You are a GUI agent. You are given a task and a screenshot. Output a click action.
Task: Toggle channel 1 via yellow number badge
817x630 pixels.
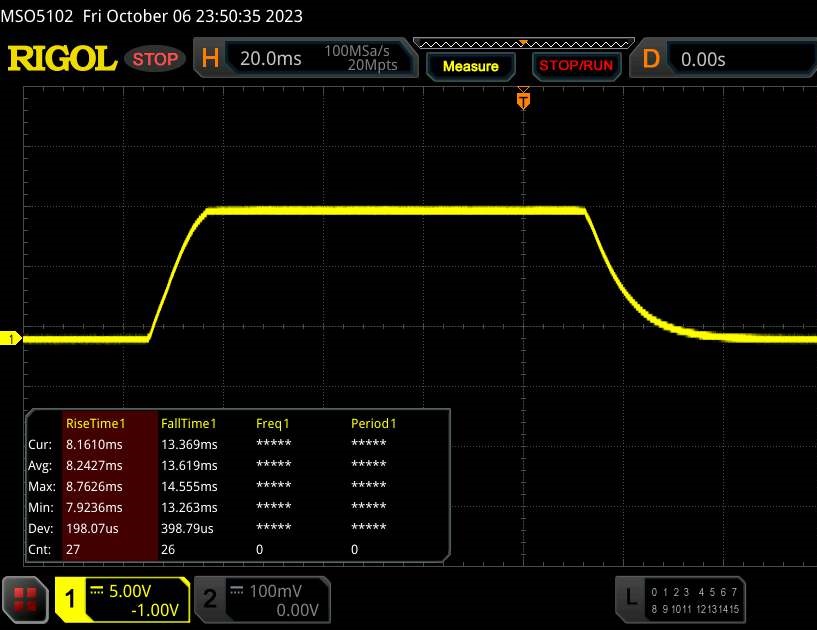pyautogui.click(x=70, y=599)
